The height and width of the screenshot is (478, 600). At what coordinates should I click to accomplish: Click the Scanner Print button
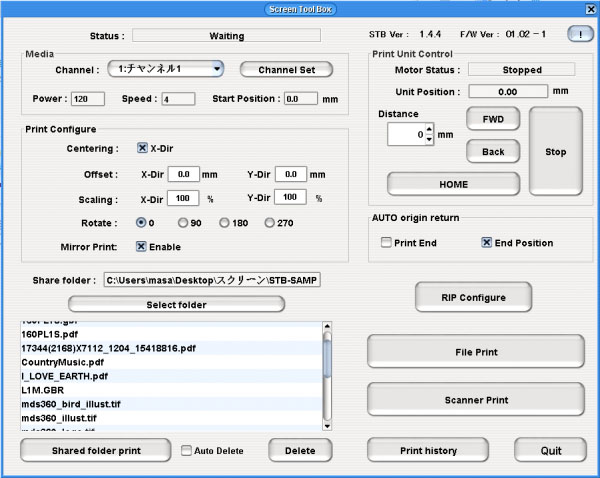[476, 400]
